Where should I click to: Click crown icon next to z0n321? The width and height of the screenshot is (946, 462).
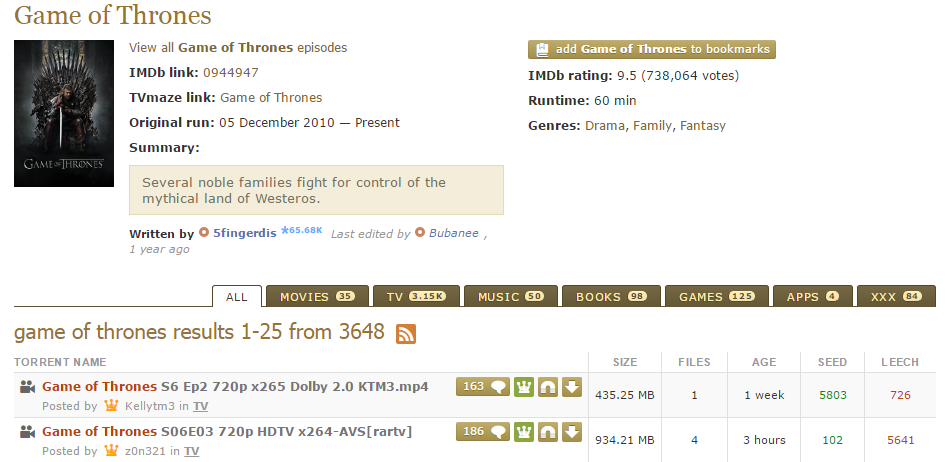(111, 450)
